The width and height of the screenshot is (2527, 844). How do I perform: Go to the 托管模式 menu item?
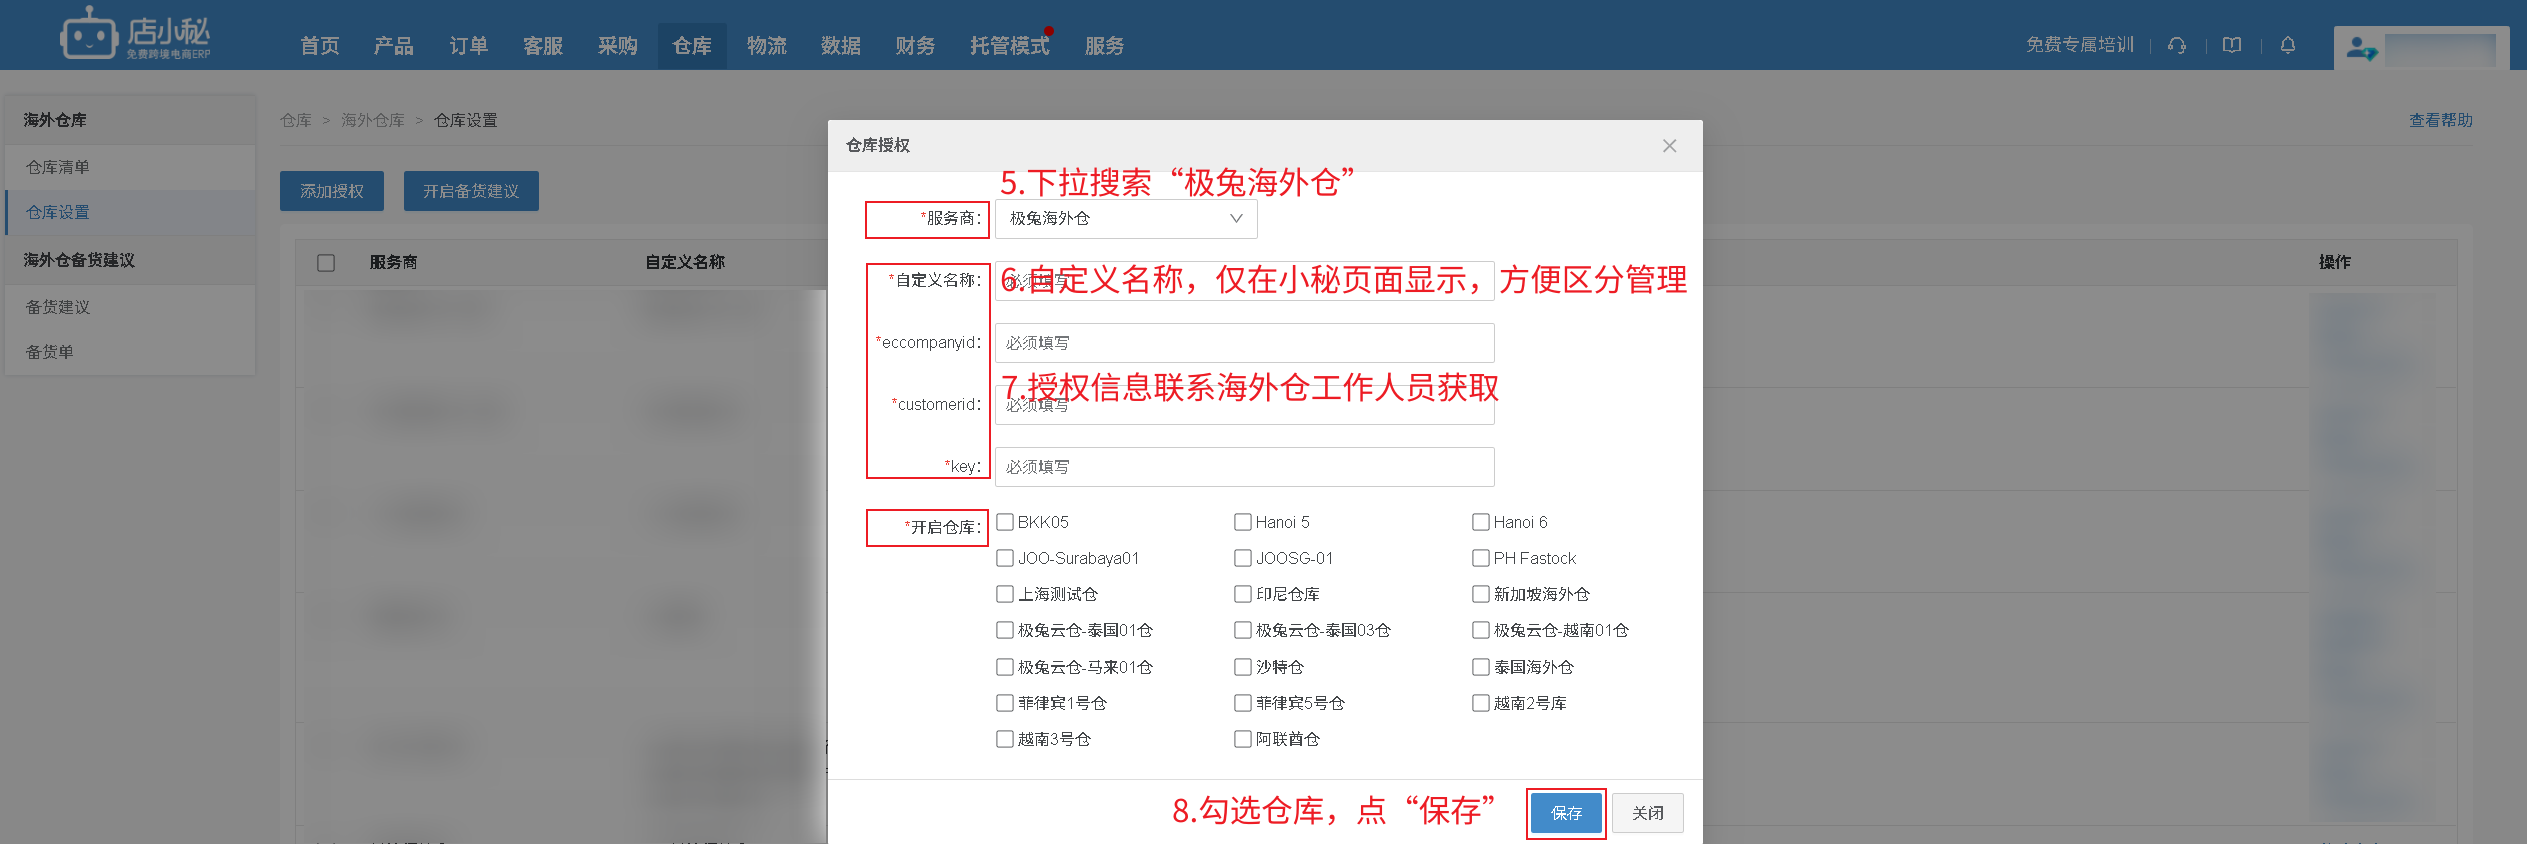[1009, 46]
